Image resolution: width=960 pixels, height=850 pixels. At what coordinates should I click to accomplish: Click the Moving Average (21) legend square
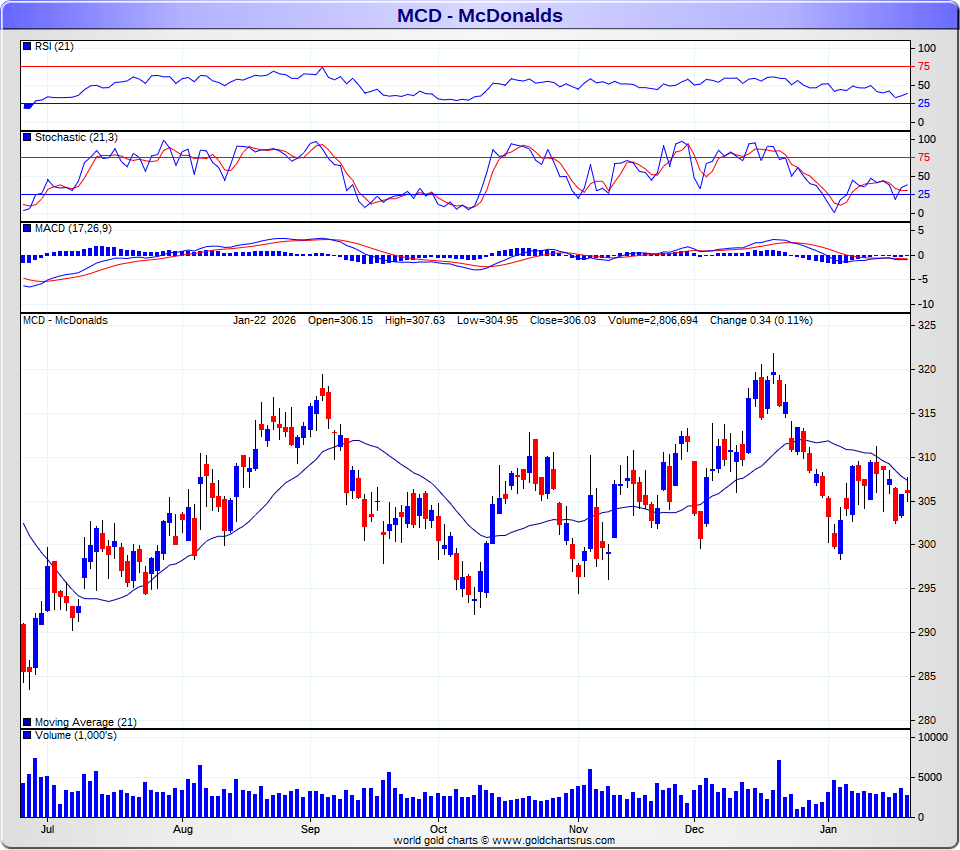coord(27,722)
